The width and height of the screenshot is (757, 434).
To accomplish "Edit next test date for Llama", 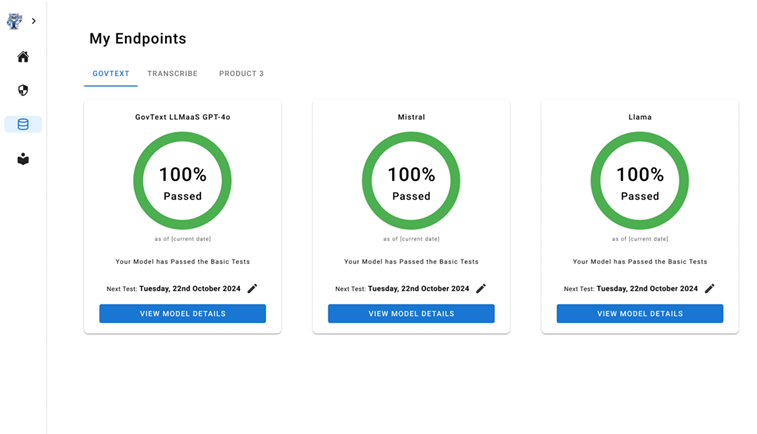I will click(x=710, y=289).
